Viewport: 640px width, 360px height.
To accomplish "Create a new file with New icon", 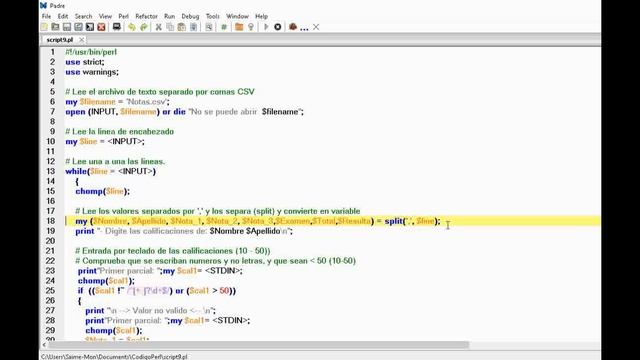I will coord(44,27).
